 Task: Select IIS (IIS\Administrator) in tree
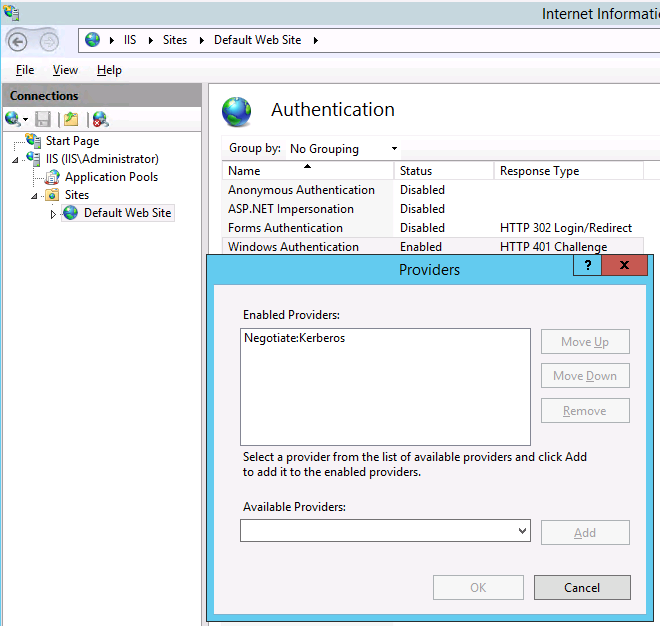pyautogui.click(x=102, y=159)
